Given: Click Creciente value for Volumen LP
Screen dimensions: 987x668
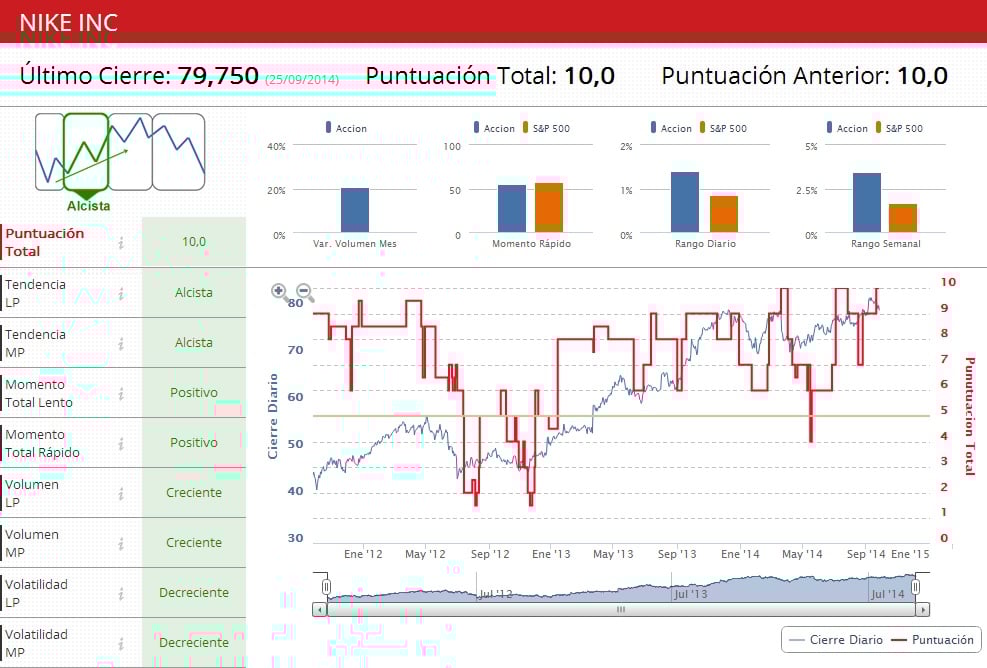Looking at the screenshot, I should (194, 493).
